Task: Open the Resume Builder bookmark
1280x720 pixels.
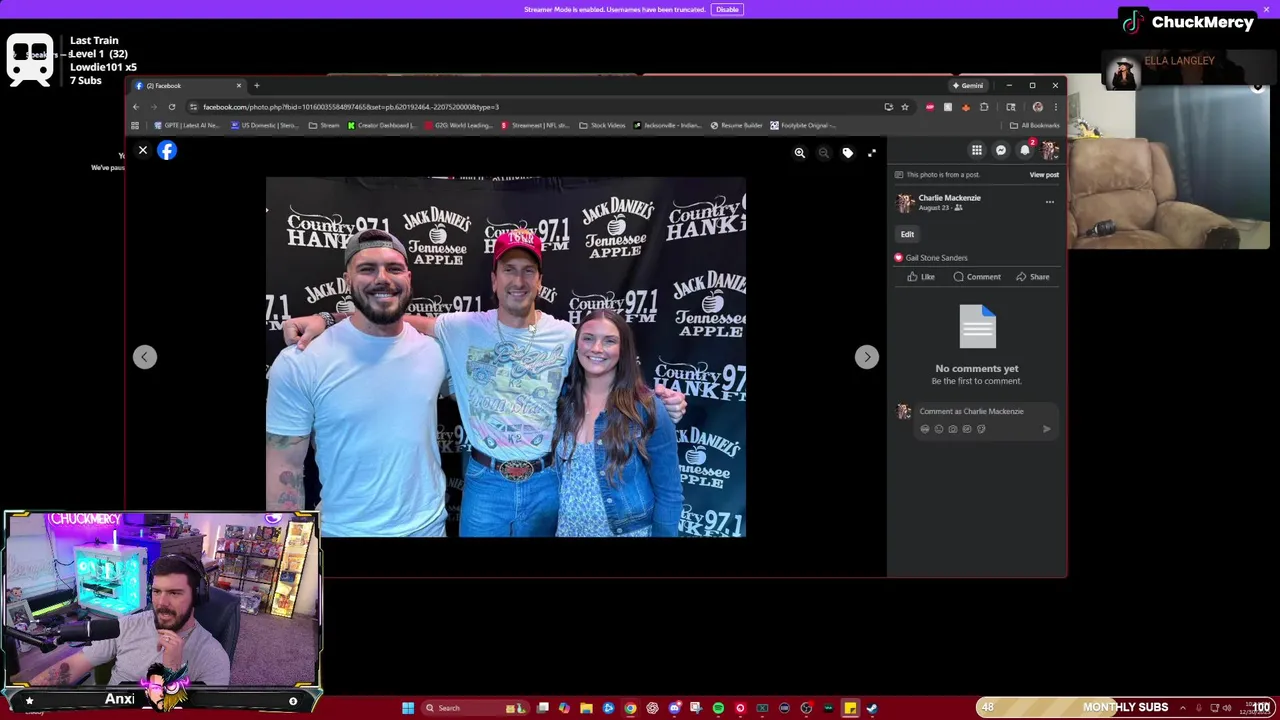Action: (x=736, y=126)
